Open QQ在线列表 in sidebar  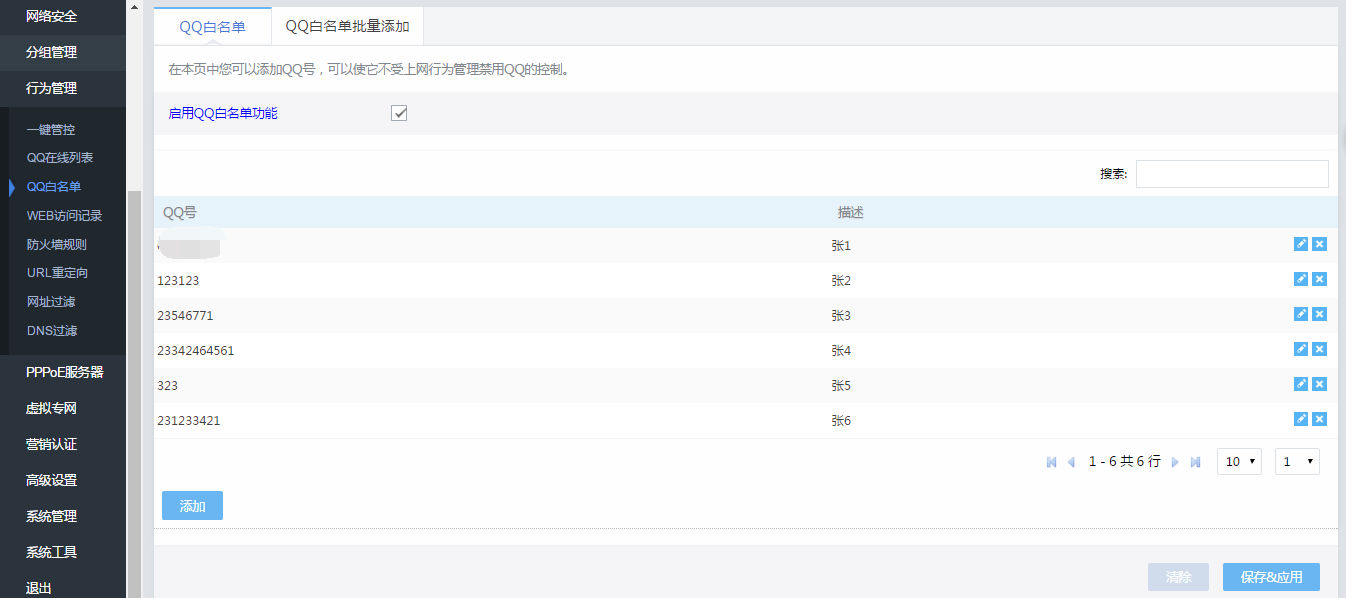pyautogui.click(x=60, y=158)
